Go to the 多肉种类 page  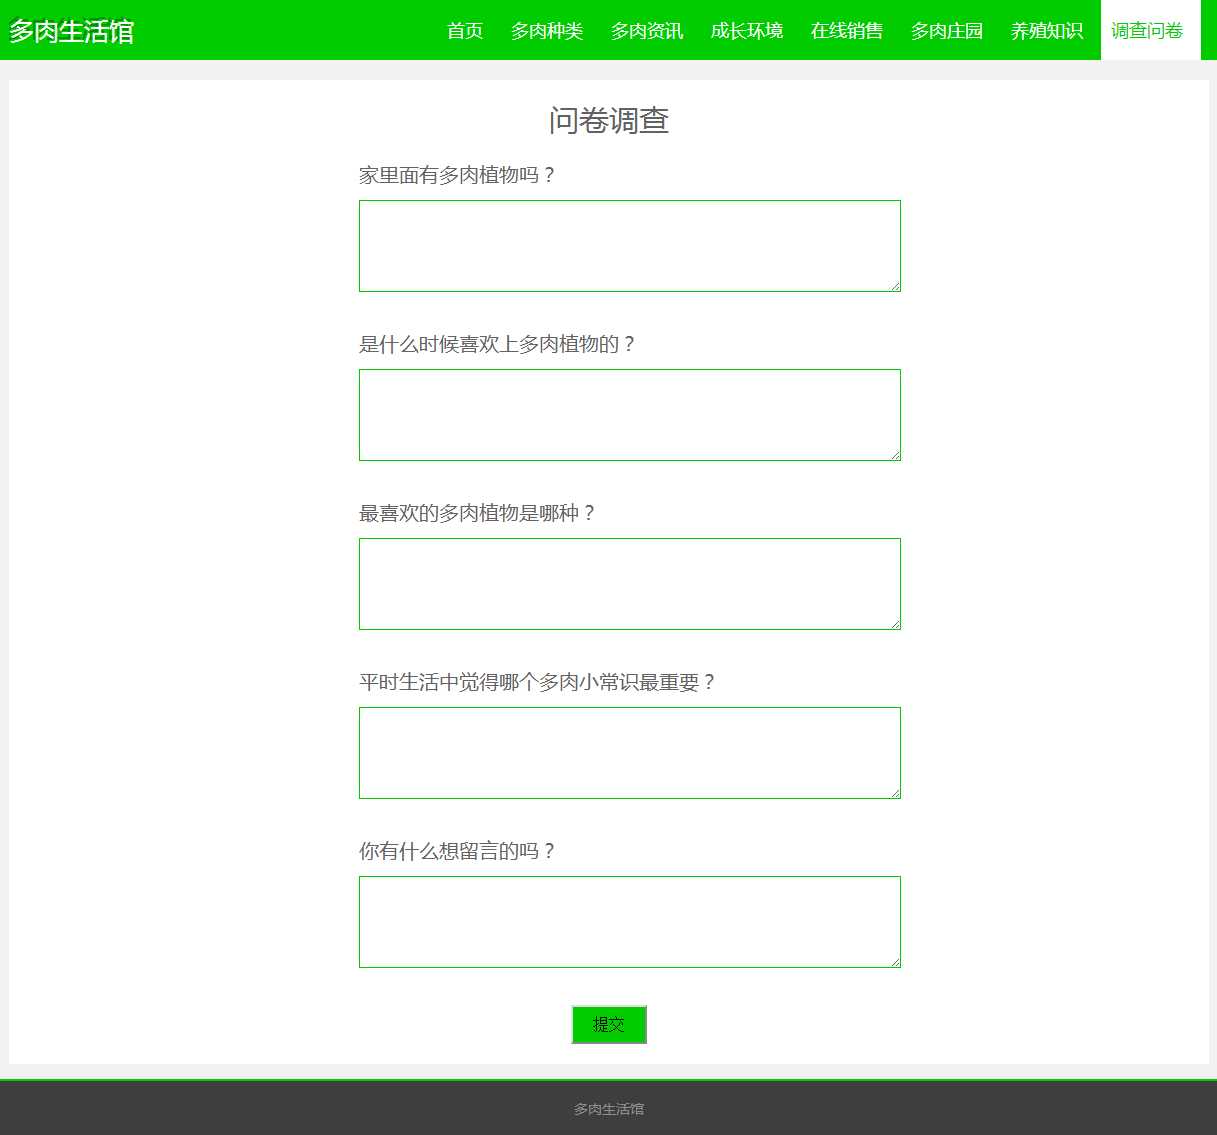(x=547, y=31)
